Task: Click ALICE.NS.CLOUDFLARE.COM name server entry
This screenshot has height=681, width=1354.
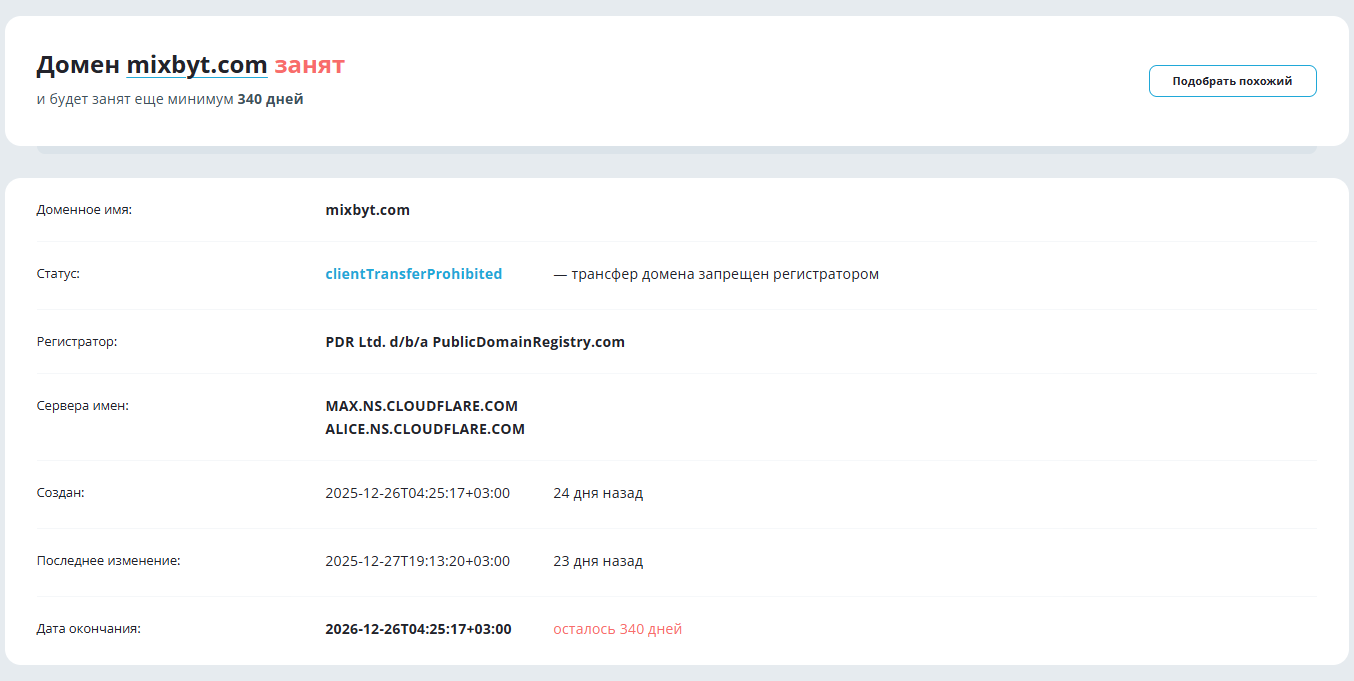Action: 425,429
